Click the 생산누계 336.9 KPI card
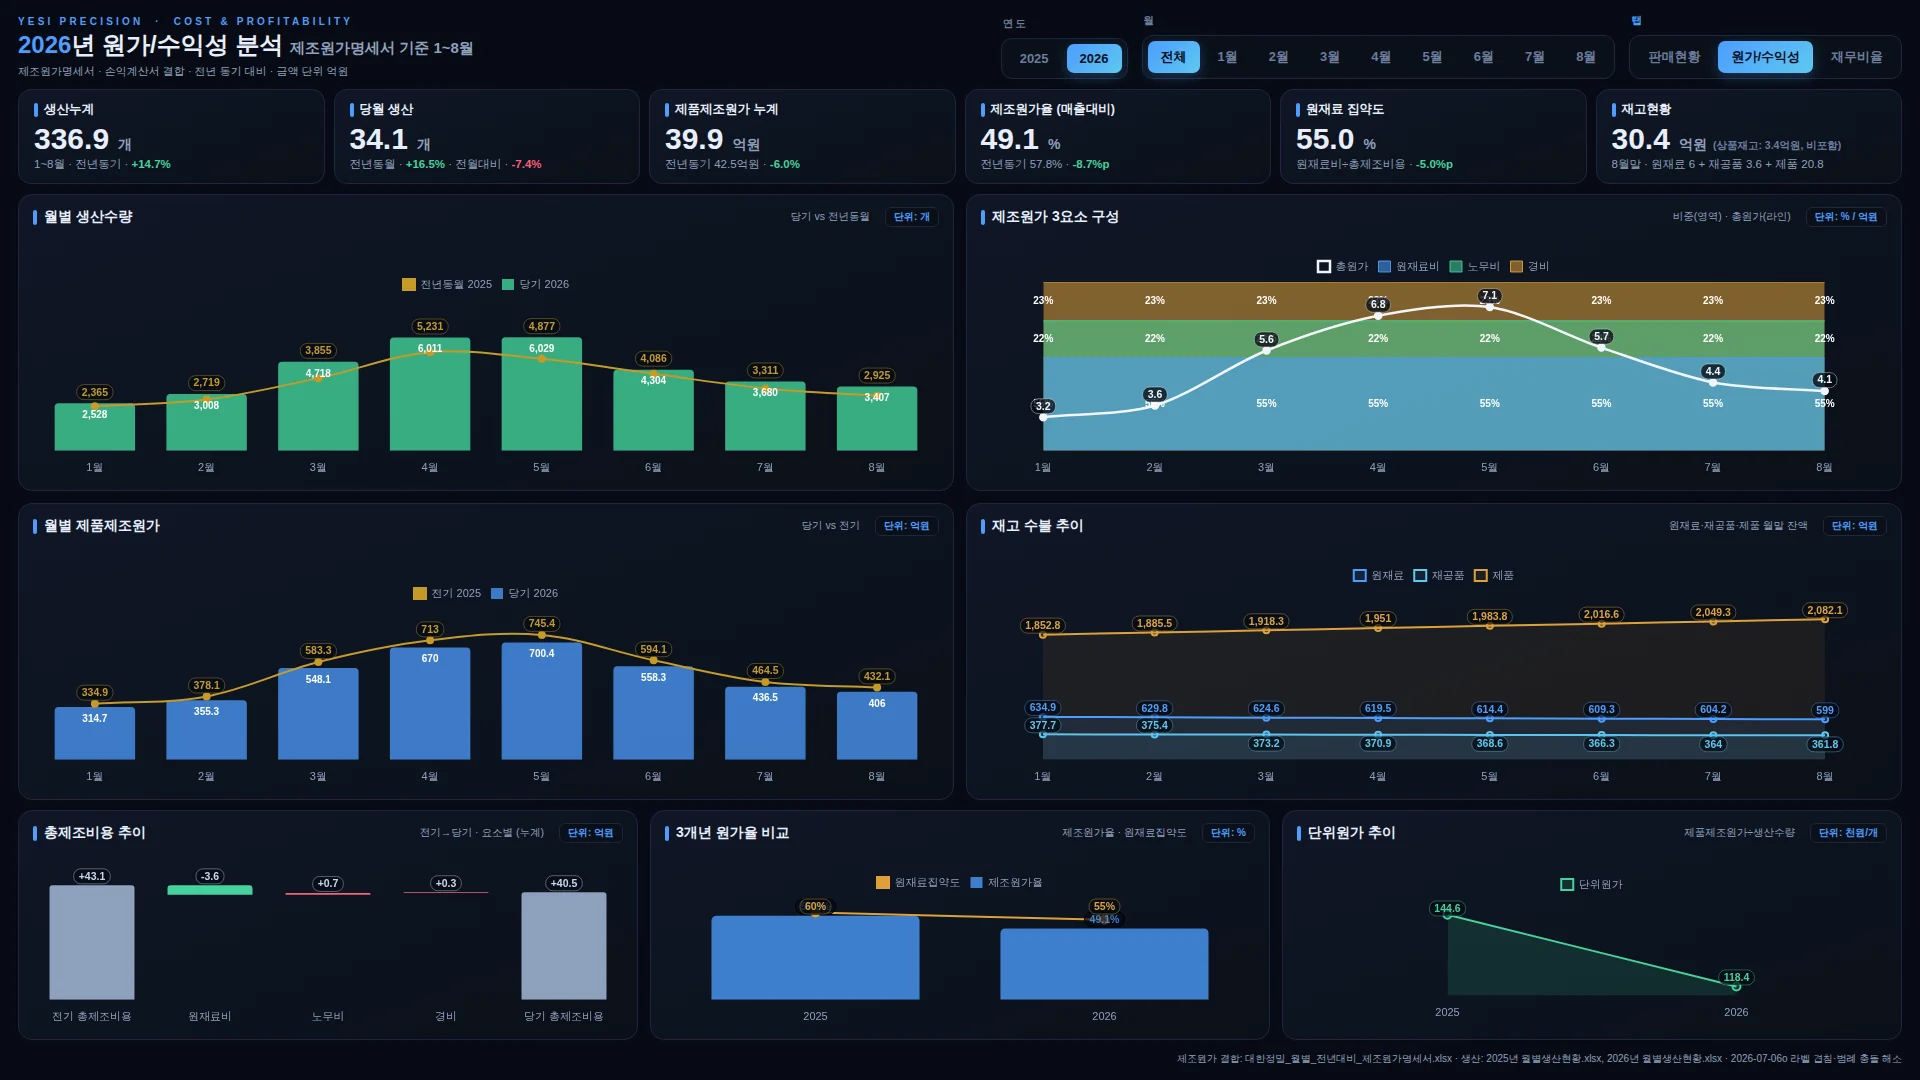This screenshot has height=1080, width=1920. pos(171,136)
